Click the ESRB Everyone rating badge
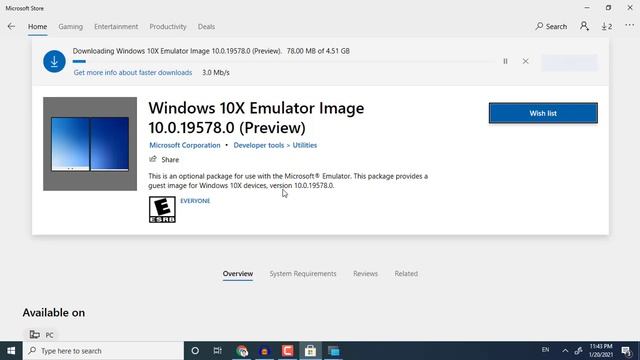640x360 pixels. [162, 209]
